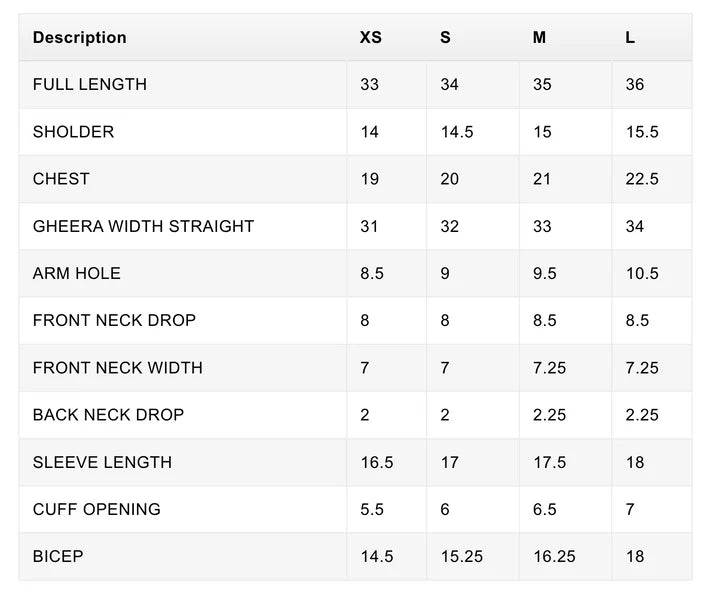Click chest value 22.5 for size L
The width and height of the screenshot is (713, 612).
pos(642,179)
